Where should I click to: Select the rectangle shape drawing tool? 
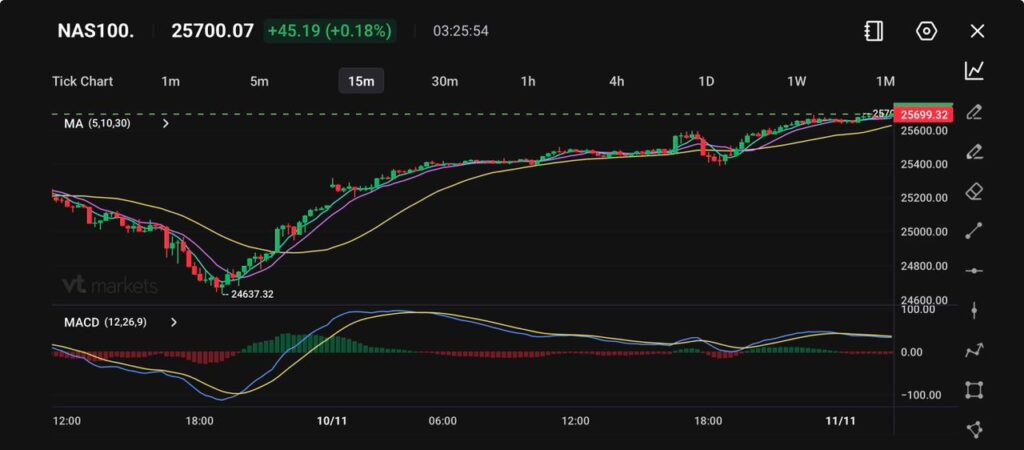974,390
